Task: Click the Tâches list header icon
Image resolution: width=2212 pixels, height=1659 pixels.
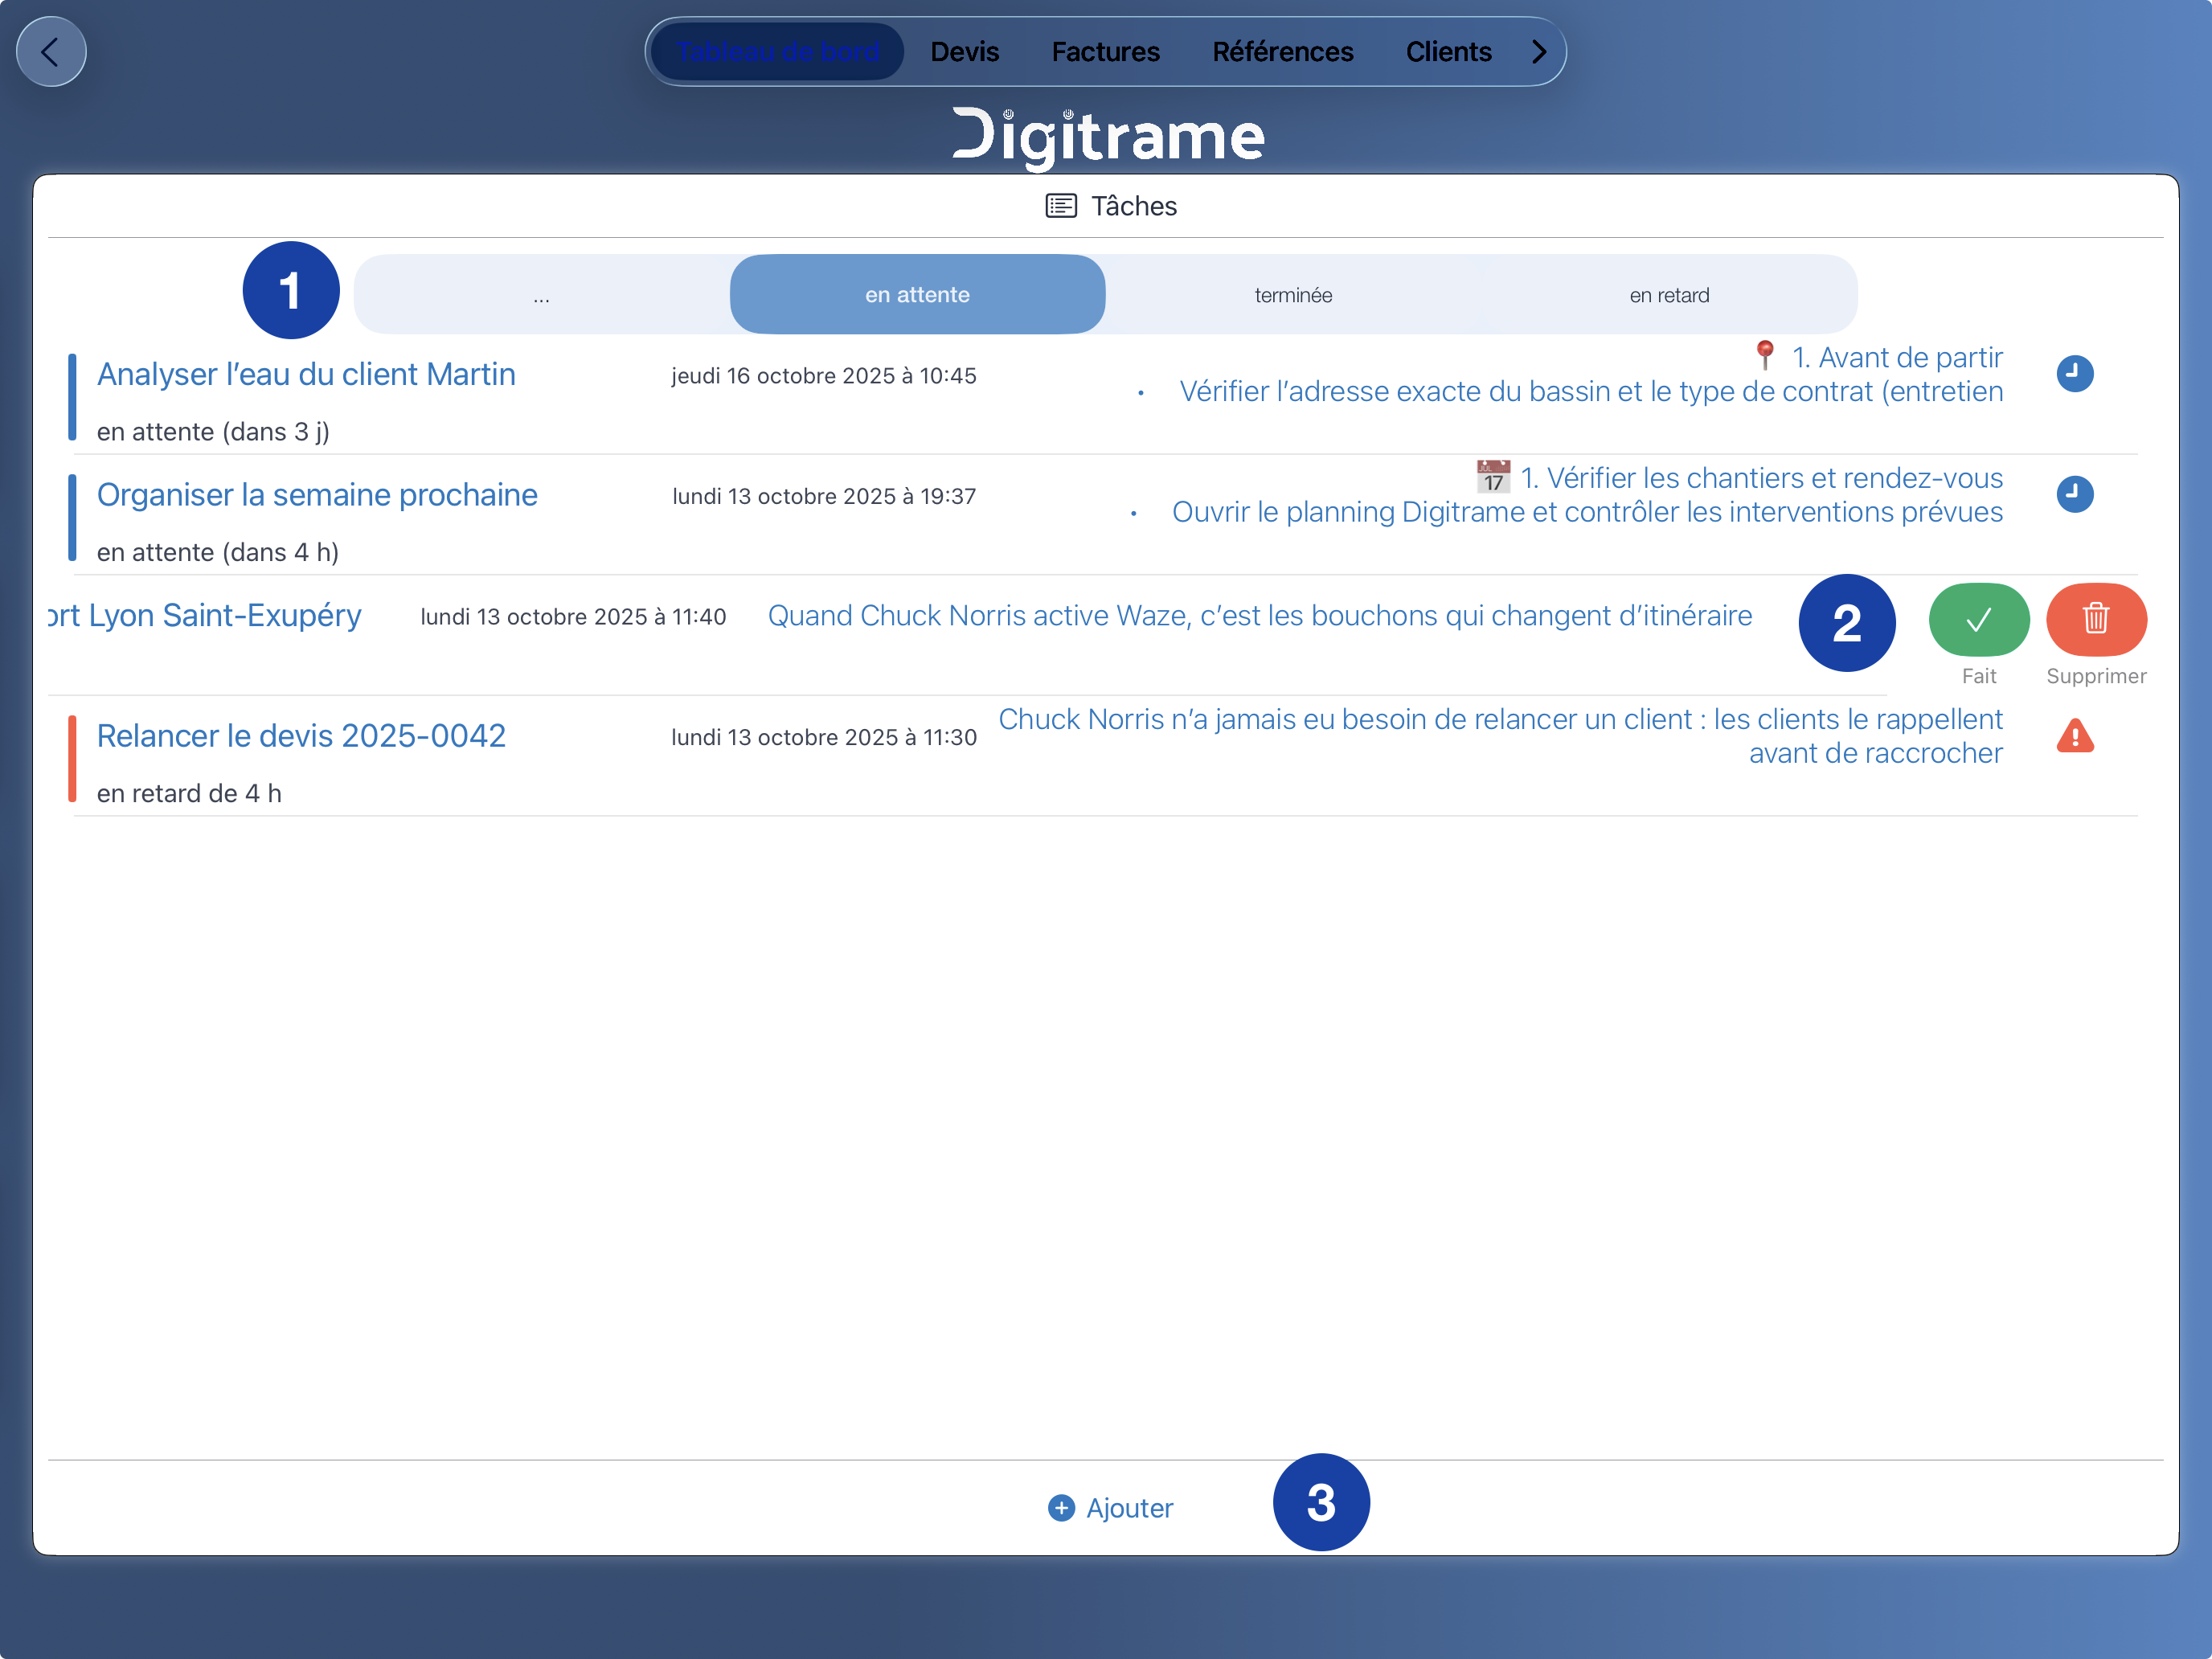Action: tap(1060, 206)
